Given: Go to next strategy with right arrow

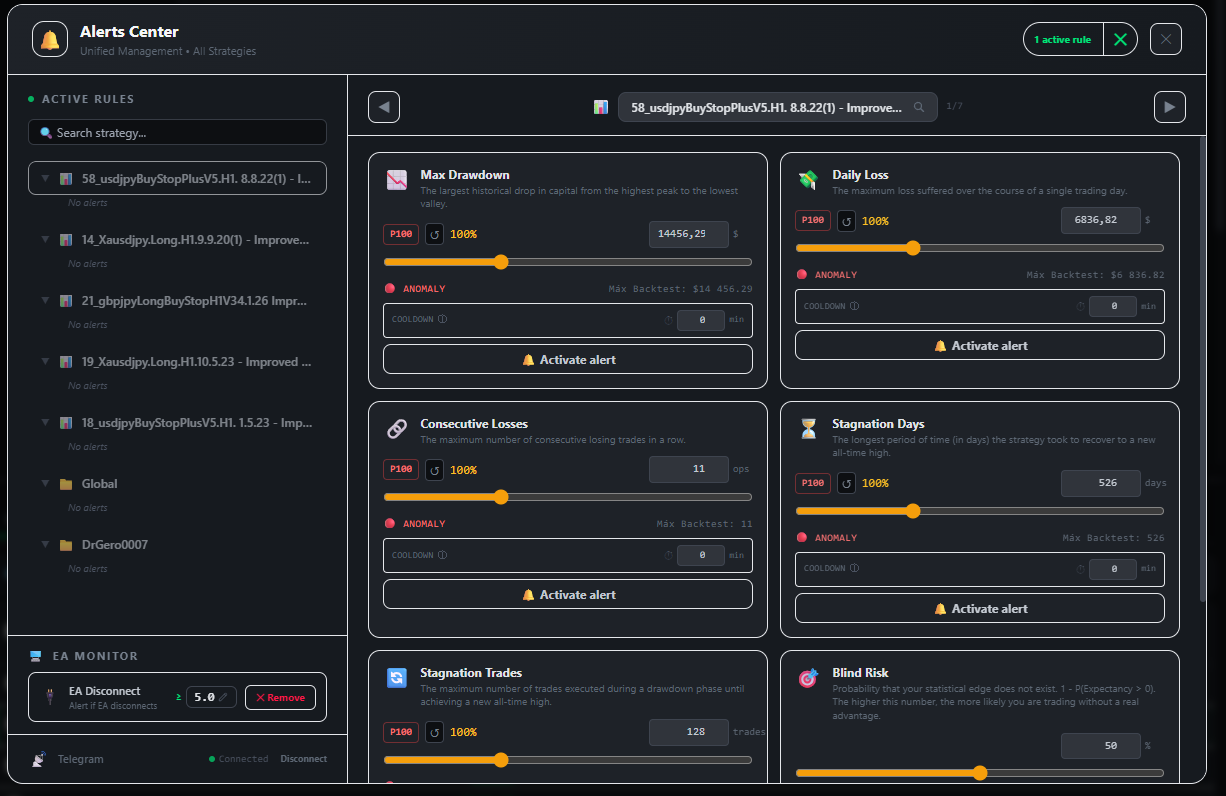Looking at the screenshot, I should tap(1170, 107).
